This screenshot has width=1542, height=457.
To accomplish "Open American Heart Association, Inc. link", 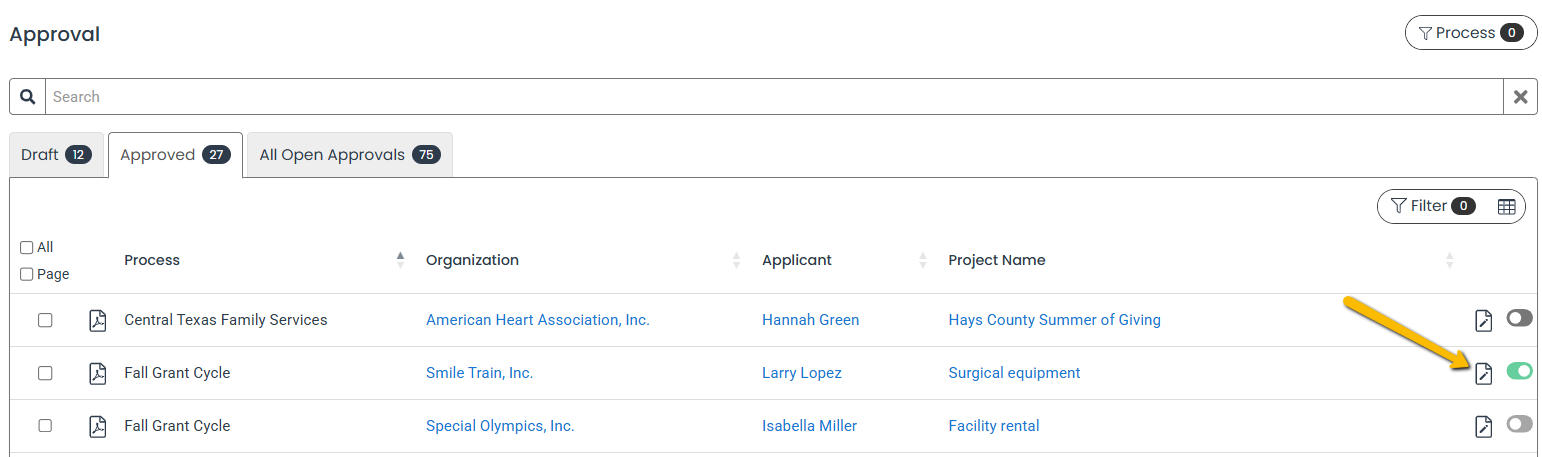I will point(538,320).
